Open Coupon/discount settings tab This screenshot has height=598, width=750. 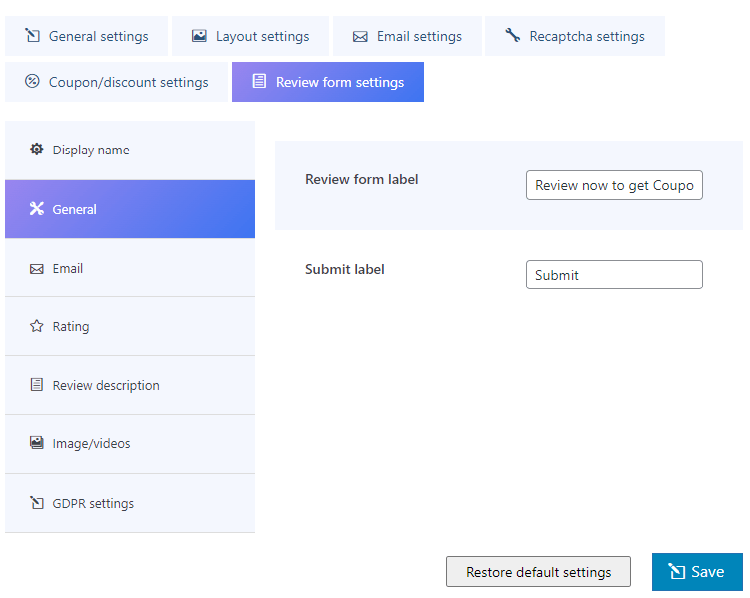116,82
